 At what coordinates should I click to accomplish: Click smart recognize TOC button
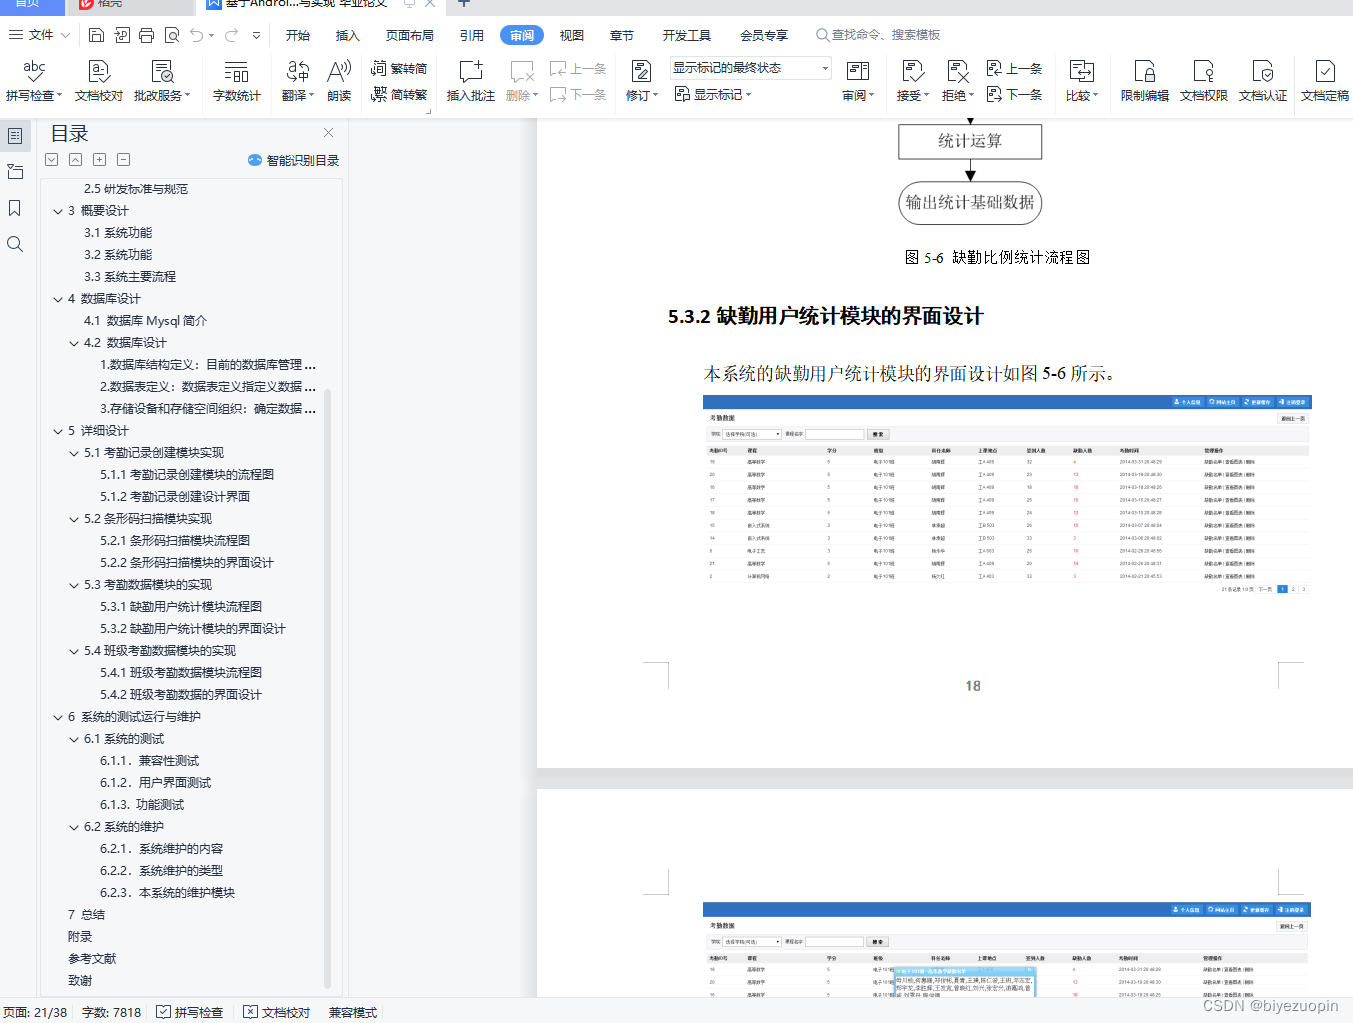click(293, 160)
